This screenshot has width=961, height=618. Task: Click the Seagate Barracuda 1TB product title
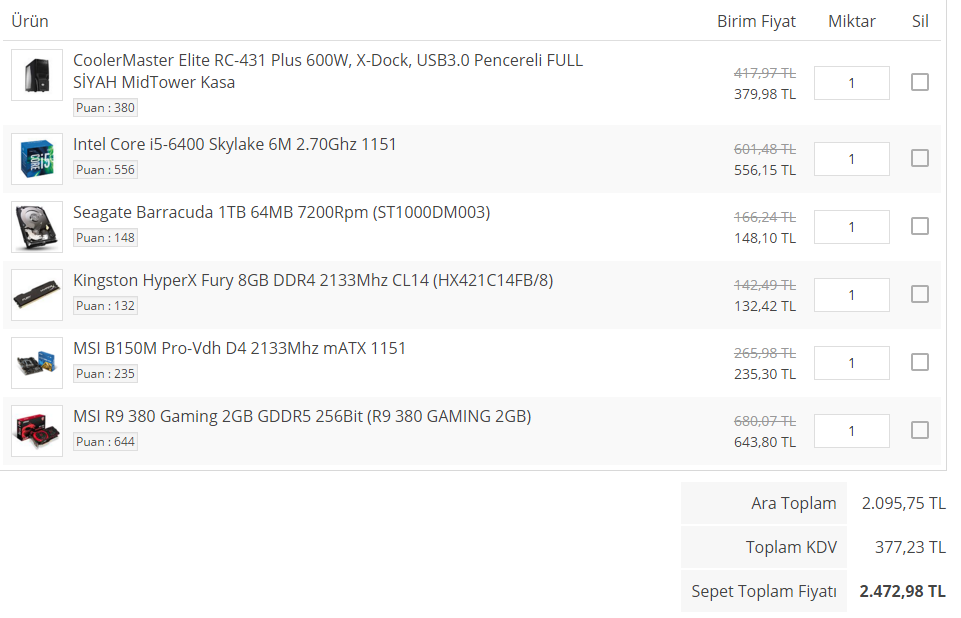pyautogui.click(x=281, y=212)
